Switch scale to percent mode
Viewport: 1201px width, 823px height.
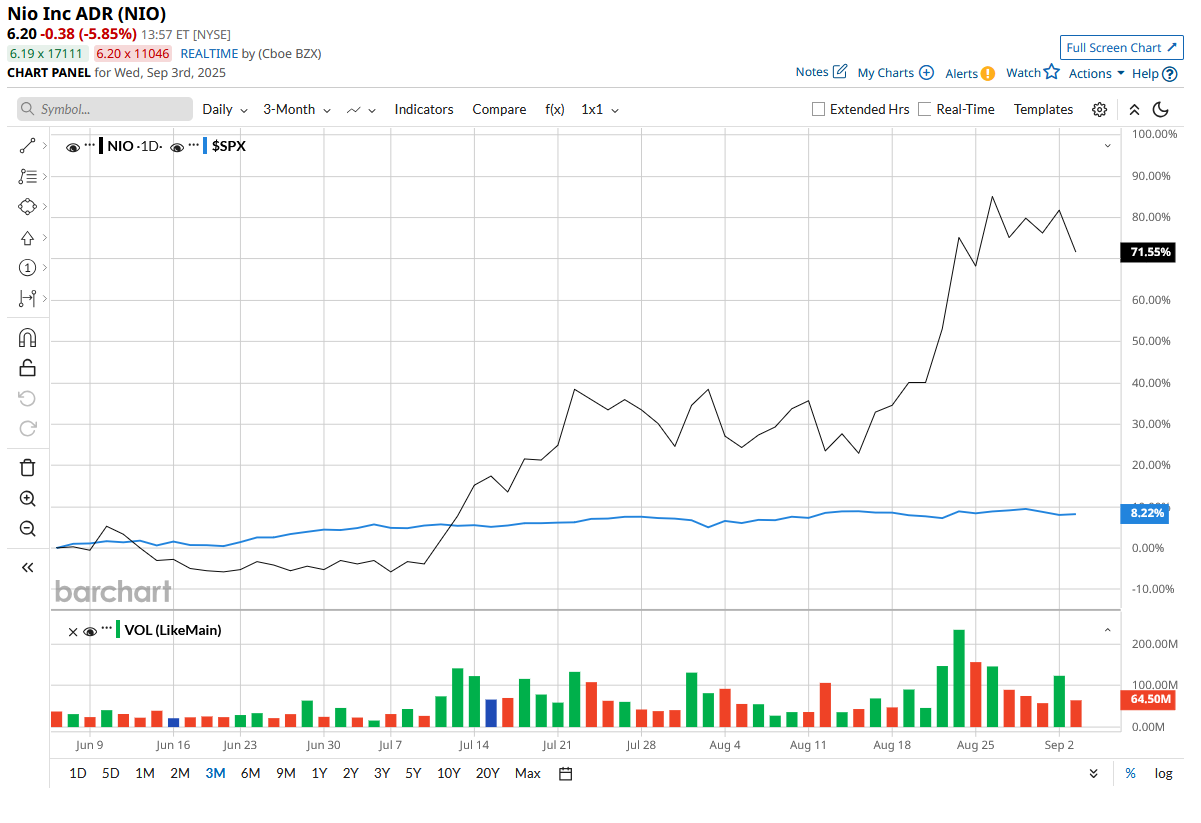[1130, 773]
